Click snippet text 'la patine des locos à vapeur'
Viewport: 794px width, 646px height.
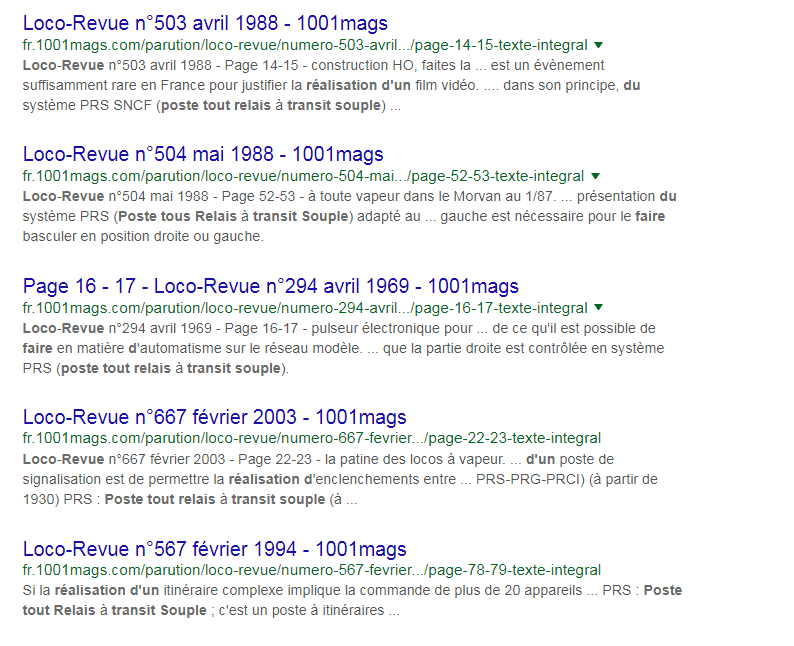tap(414, 459)
